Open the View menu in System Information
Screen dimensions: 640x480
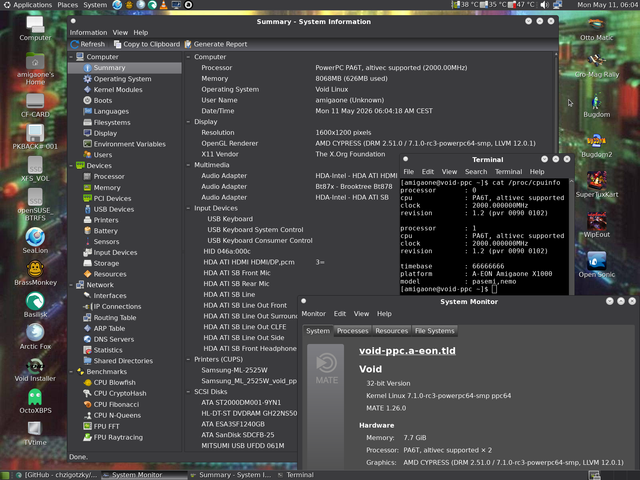(x=120, y=32)
